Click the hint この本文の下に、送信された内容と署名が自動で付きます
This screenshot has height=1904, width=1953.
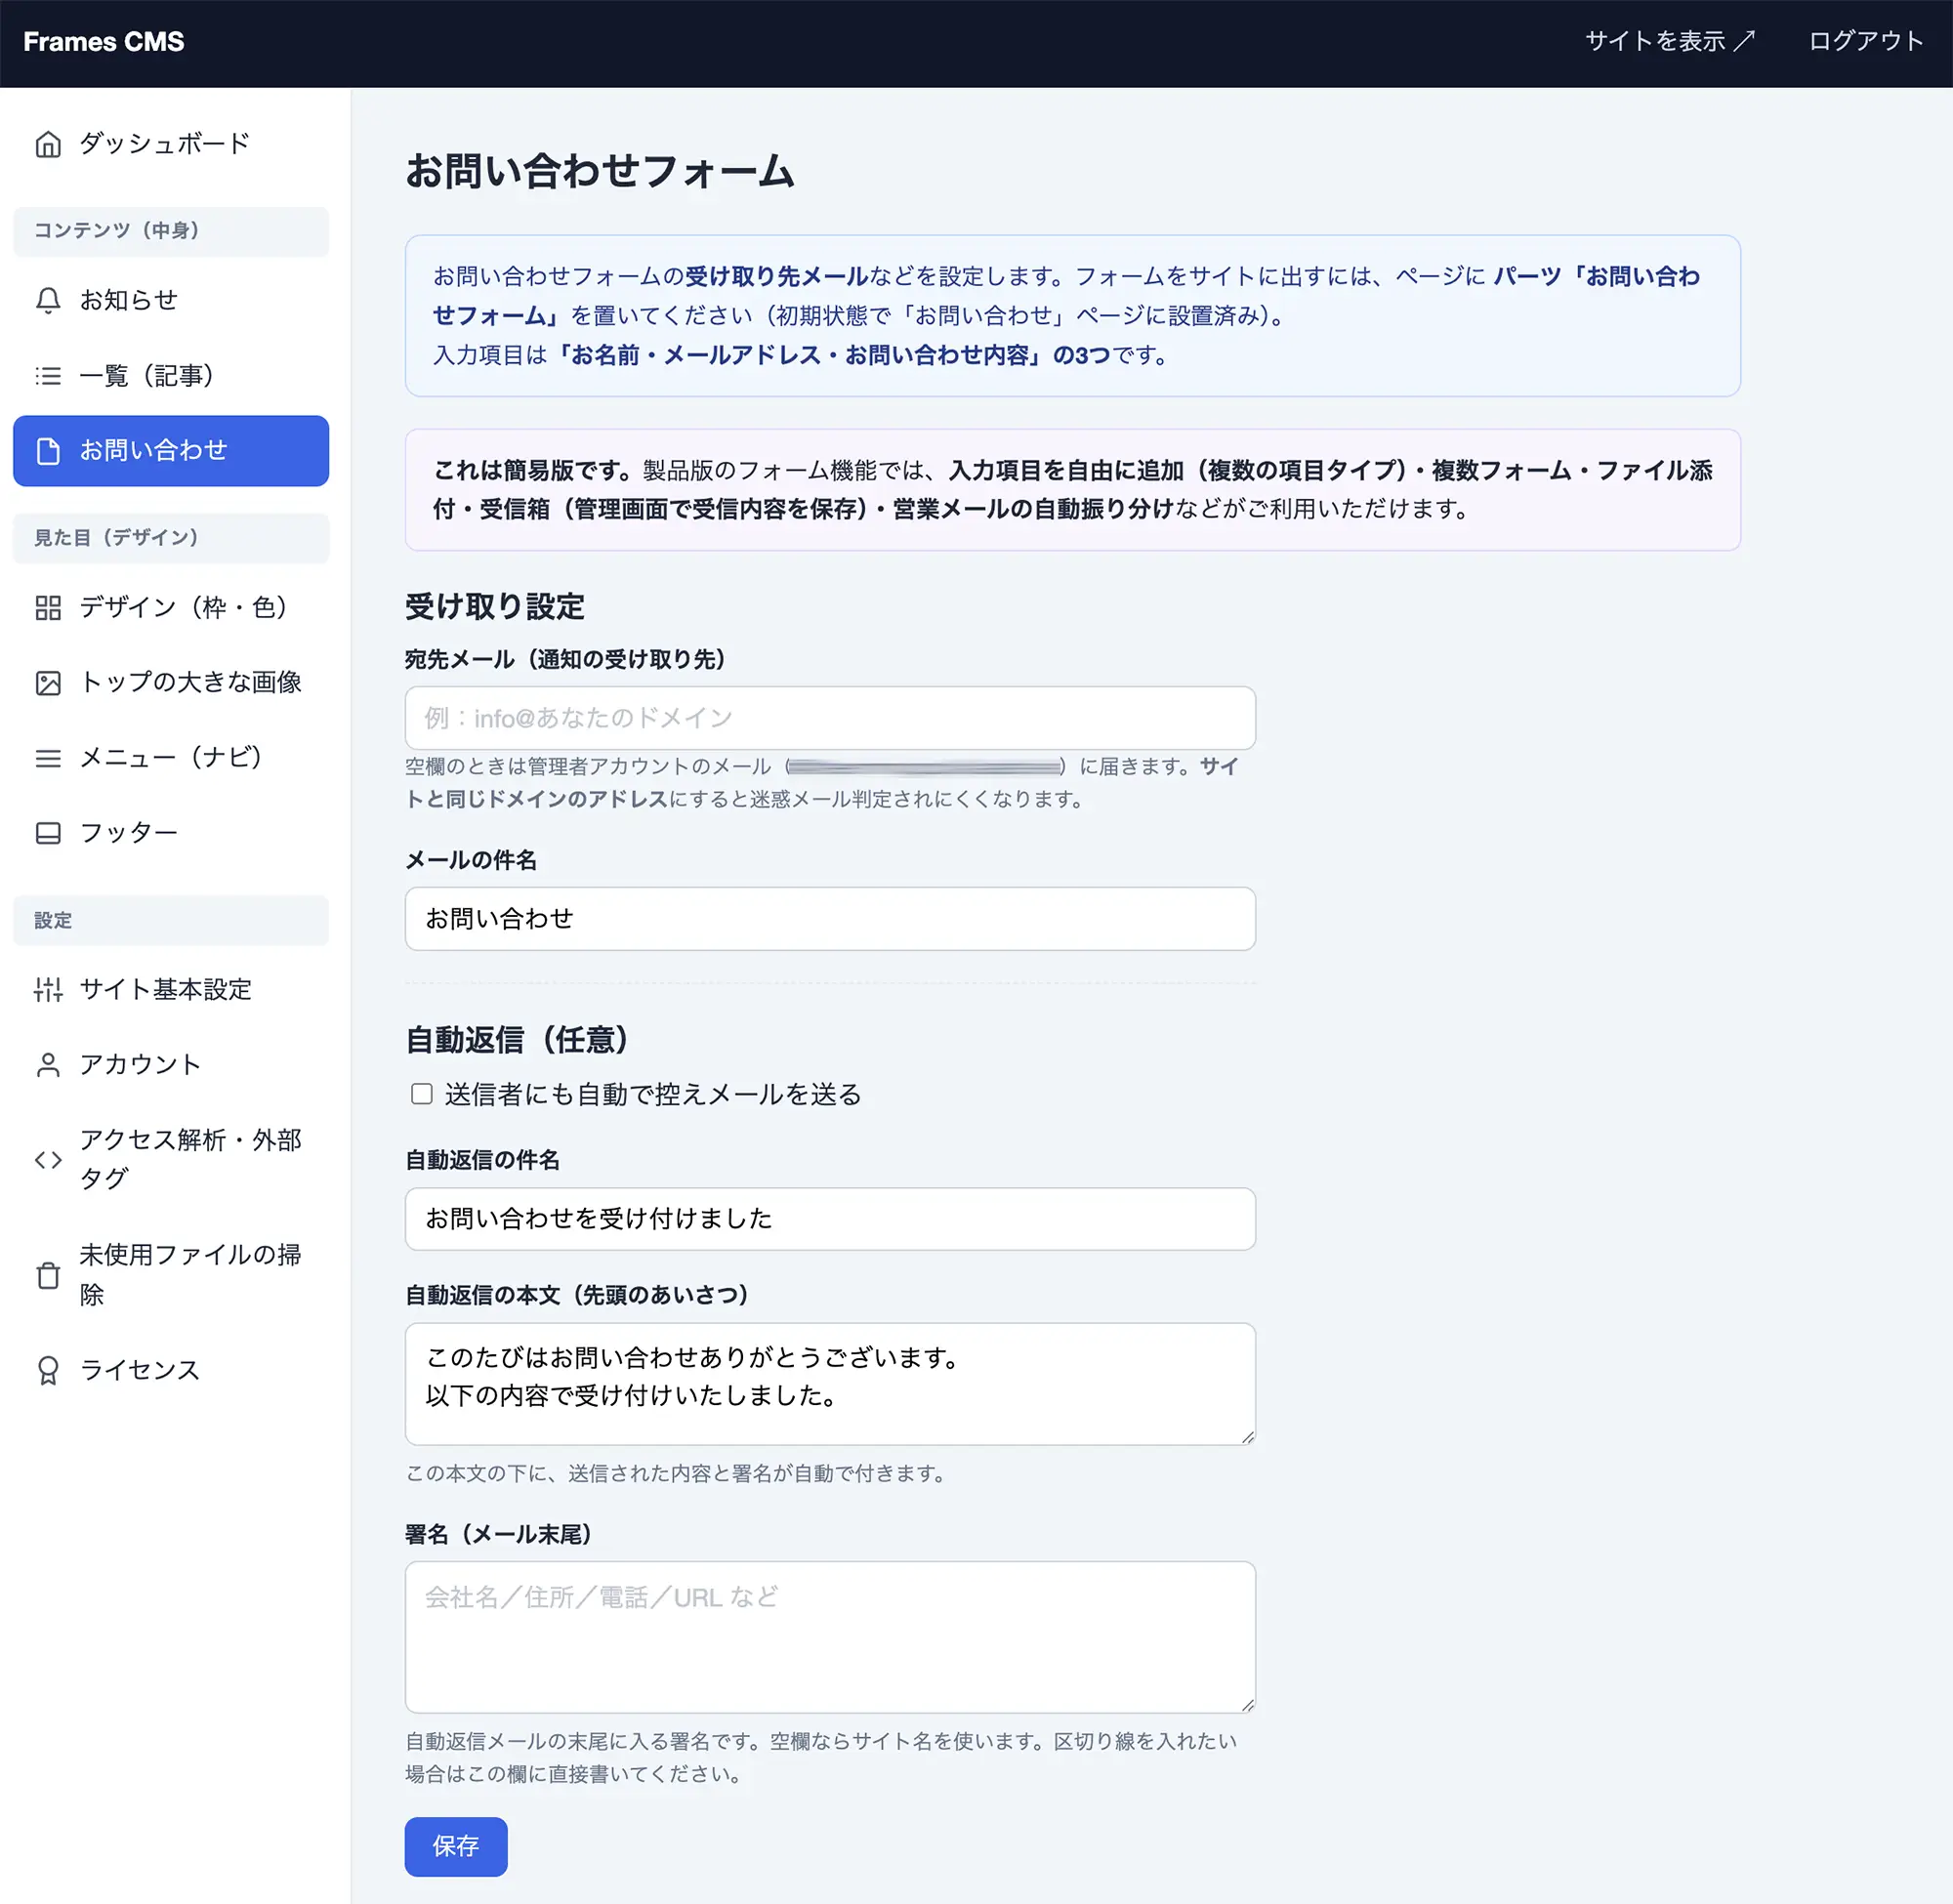pyautogui.click(x=676, y=1474)
